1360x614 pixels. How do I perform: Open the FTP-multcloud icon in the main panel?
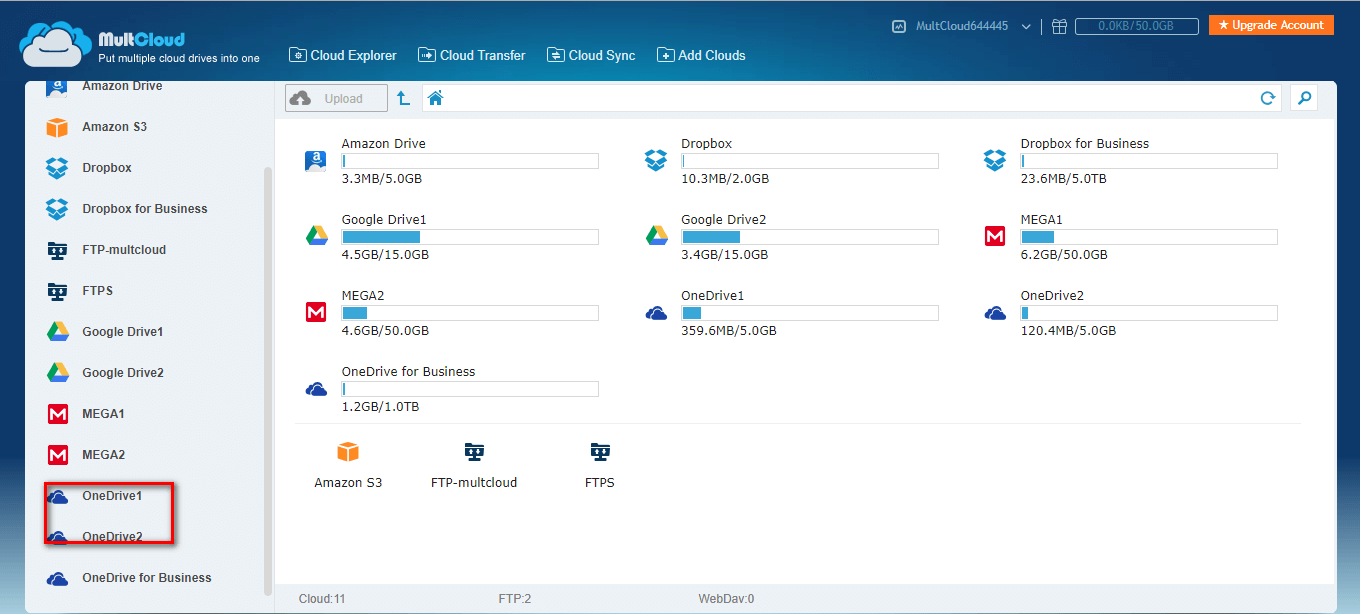(474, 452)
